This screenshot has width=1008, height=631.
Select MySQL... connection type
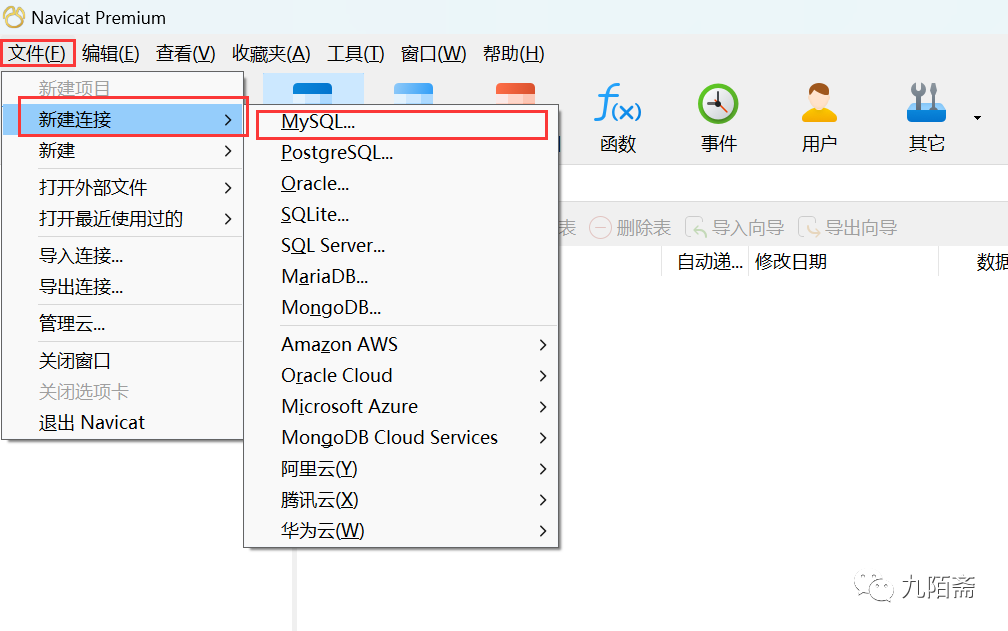pyautogui.click(x=401, y=121)
